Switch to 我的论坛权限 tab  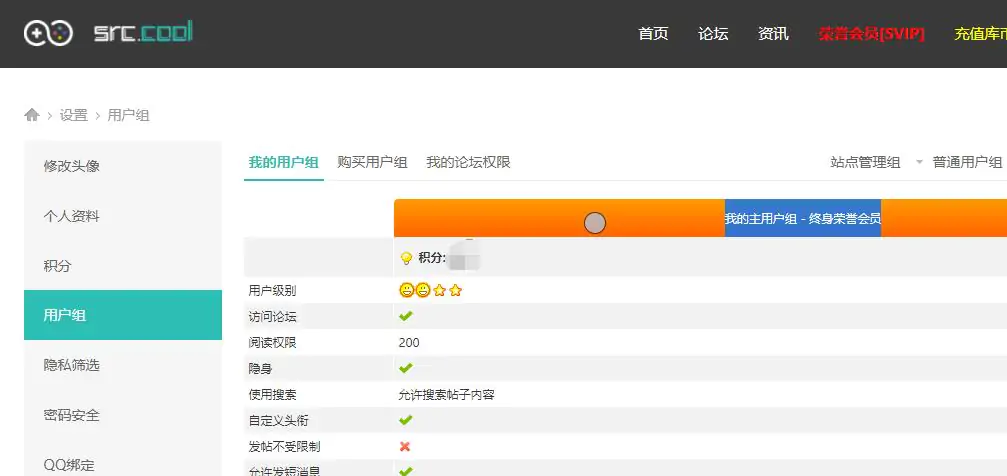pos(468,163)
